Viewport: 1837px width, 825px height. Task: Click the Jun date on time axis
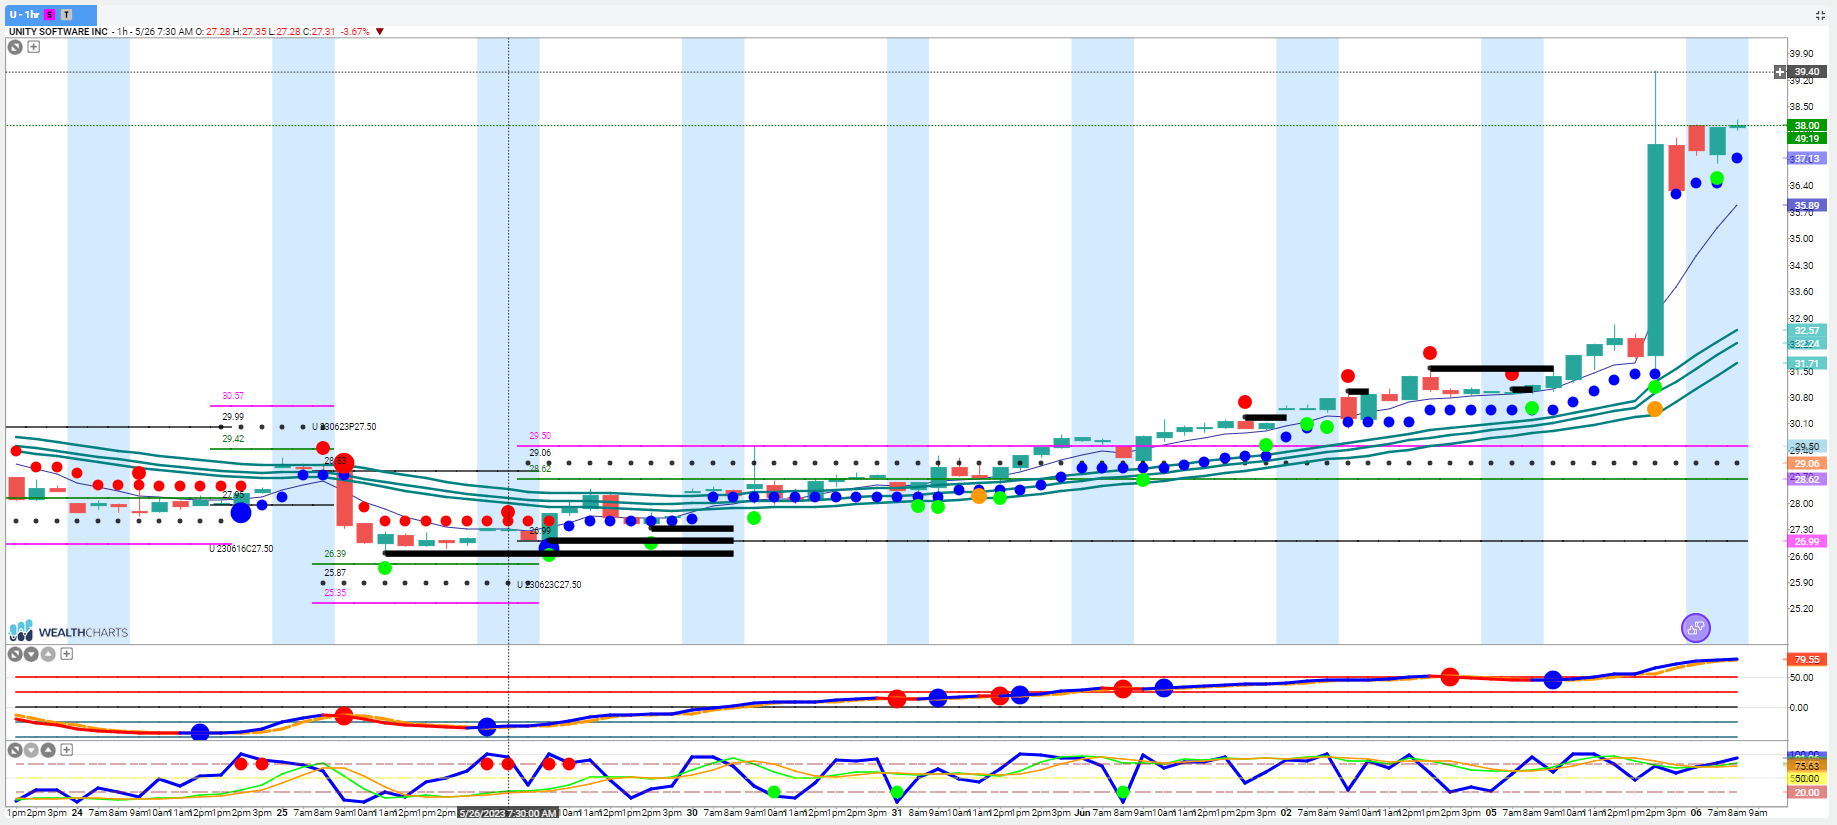coord(1082,813)
